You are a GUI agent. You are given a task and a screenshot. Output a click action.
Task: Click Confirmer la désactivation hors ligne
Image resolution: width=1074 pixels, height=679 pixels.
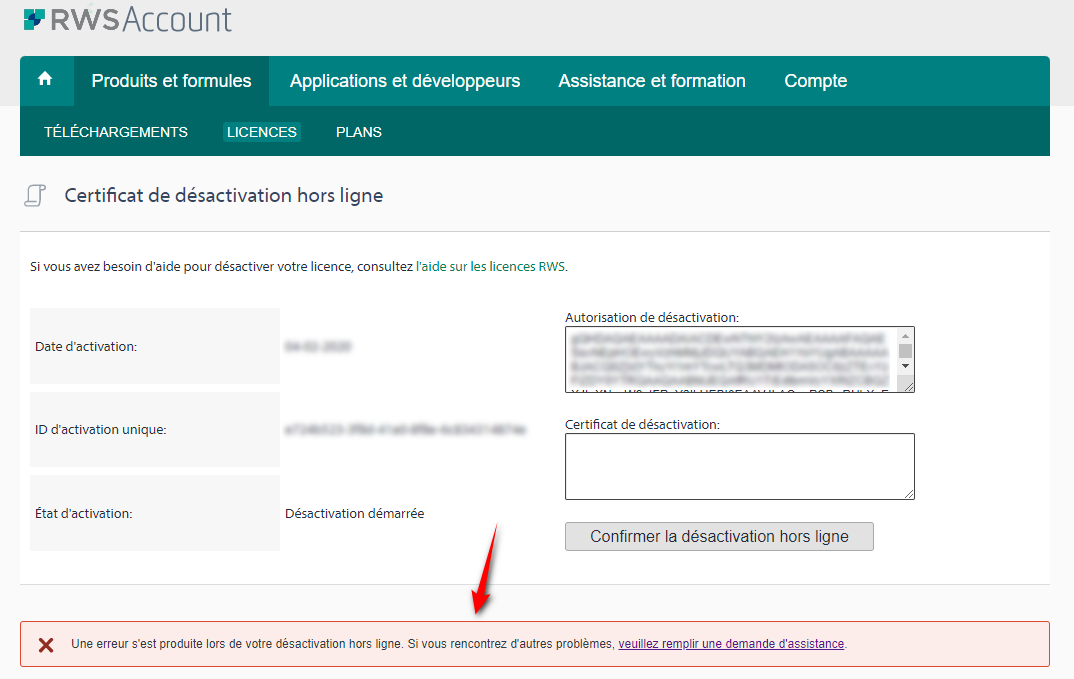718,536
